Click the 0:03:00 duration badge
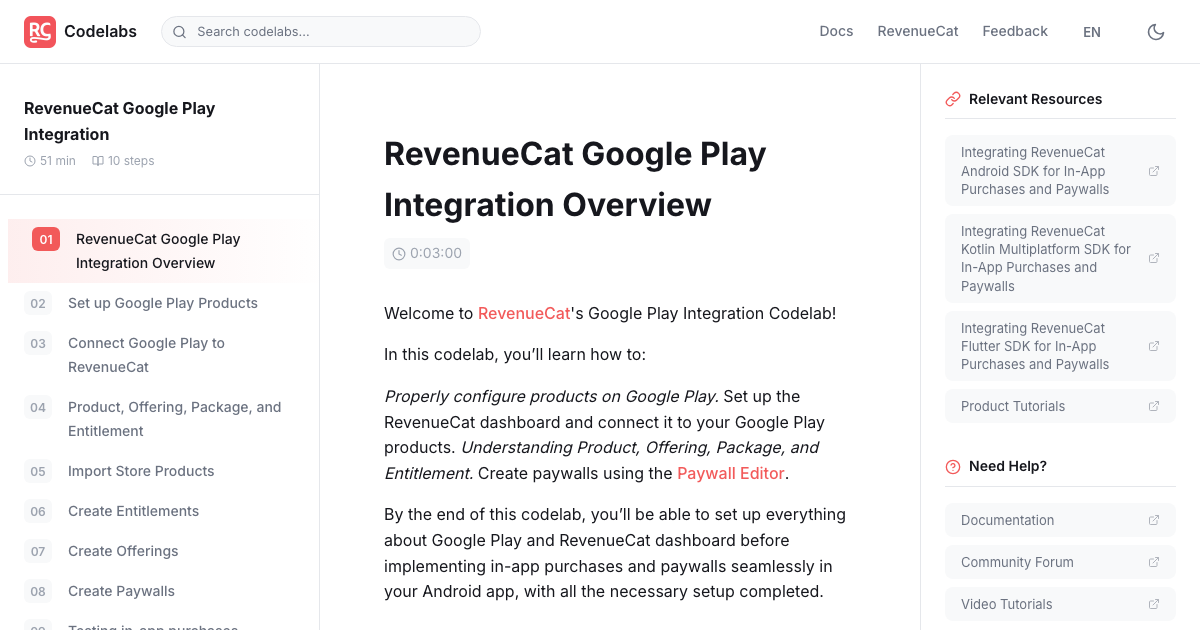Viewport: 1200px width, 630px height. click(x=427, y=253)
